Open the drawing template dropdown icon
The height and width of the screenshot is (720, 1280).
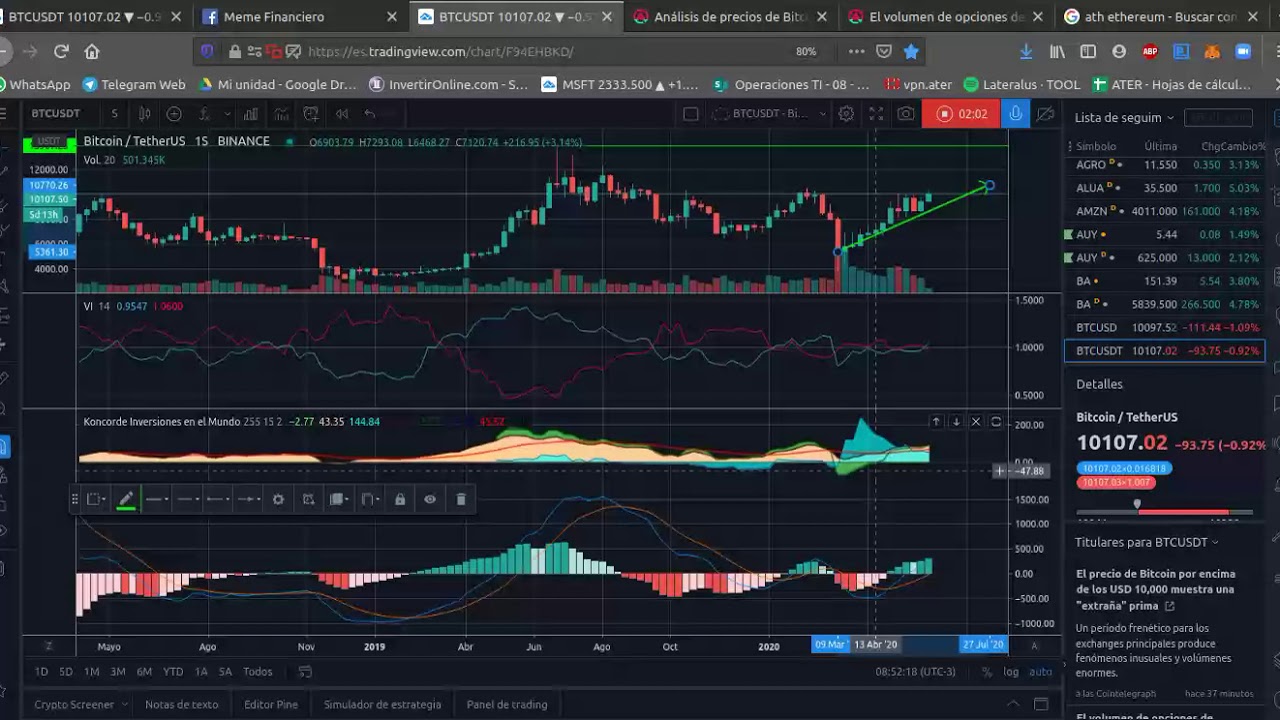tap(96, 499)
